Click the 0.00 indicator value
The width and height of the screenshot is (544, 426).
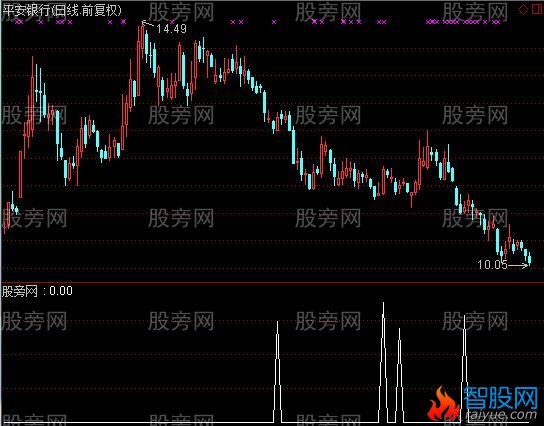(61, 291)
